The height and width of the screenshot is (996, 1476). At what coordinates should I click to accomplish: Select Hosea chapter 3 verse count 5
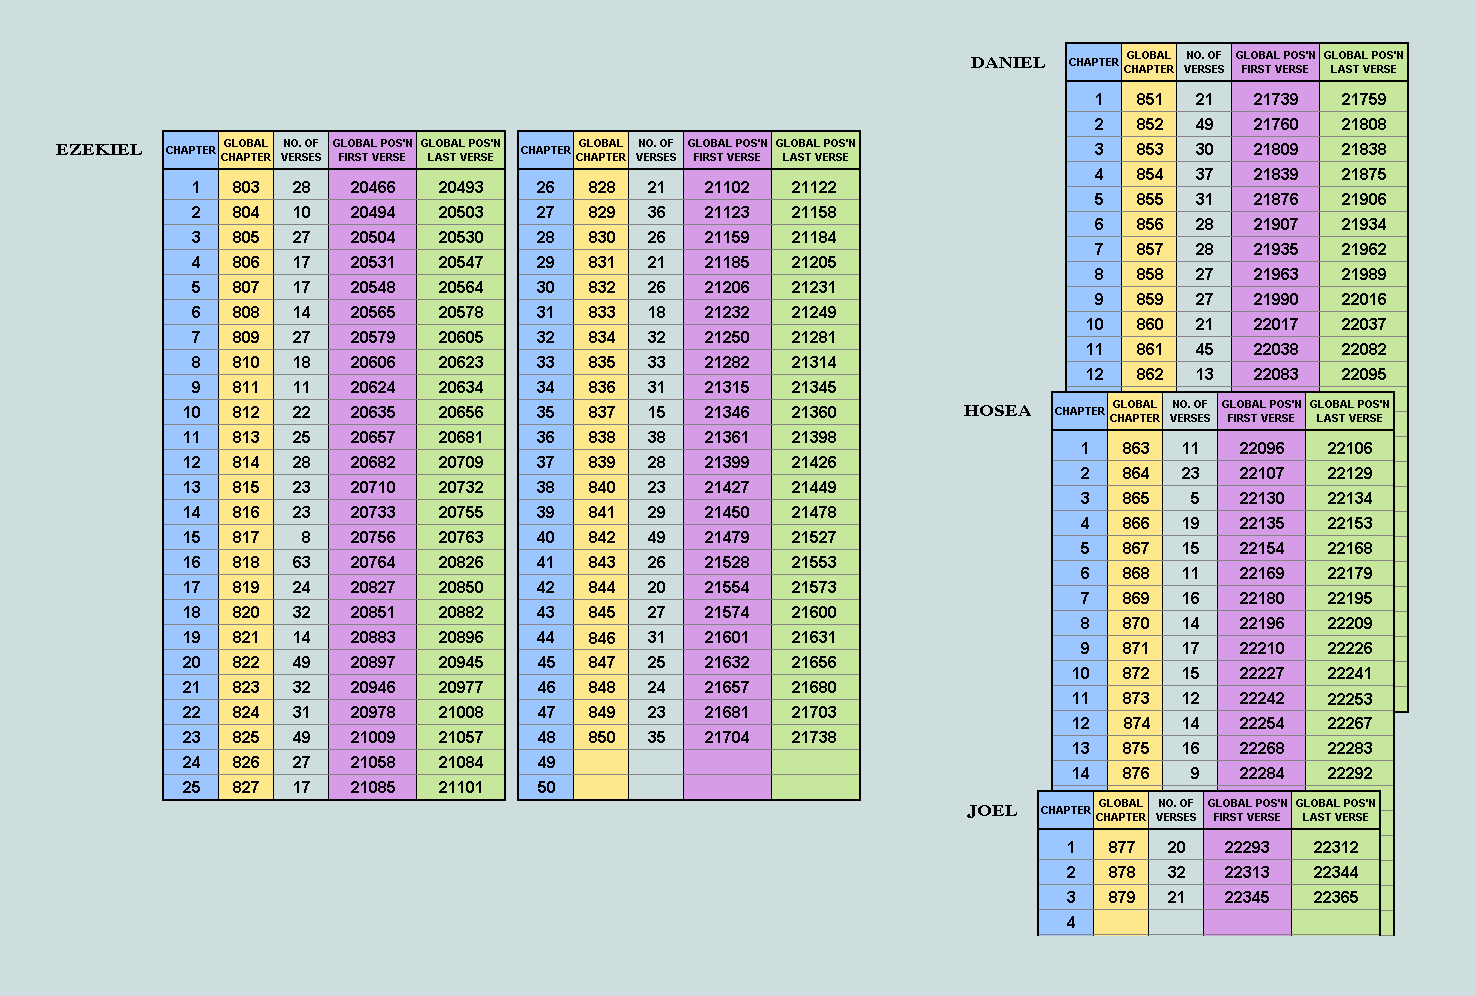point(1190,498)
